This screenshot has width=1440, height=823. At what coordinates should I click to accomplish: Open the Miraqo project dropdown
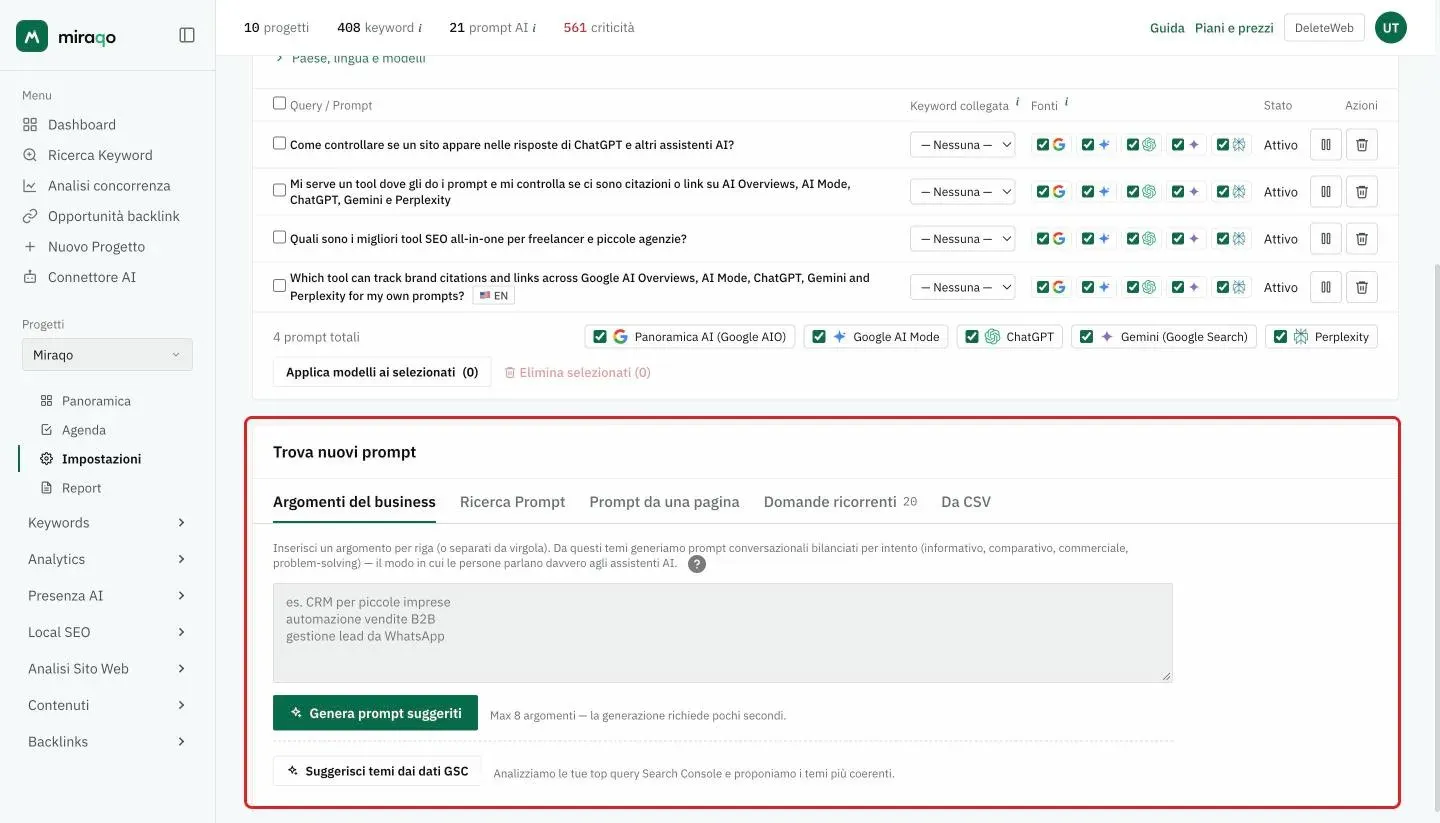107,355
